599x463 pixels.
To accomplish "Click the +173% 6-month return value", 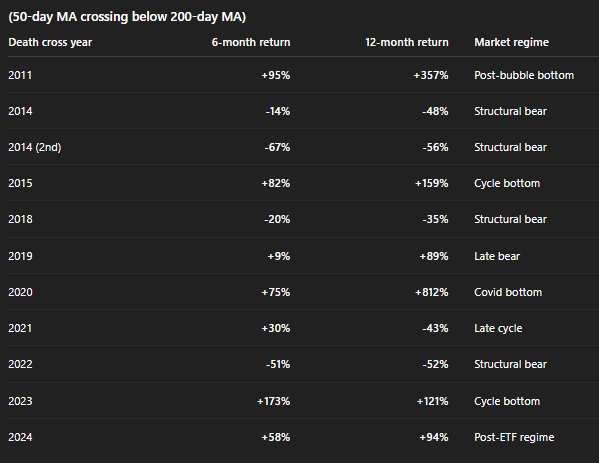I will (x=274, y=401).
